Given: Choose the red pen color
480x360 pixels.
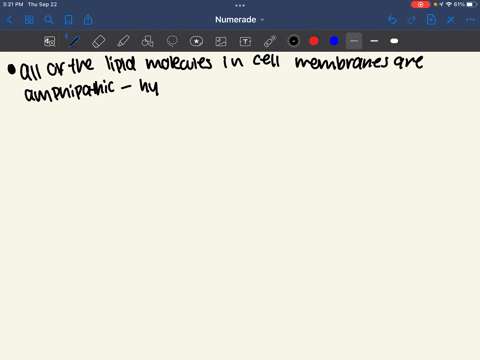Looking at the screenshot, I should (314, 41).
